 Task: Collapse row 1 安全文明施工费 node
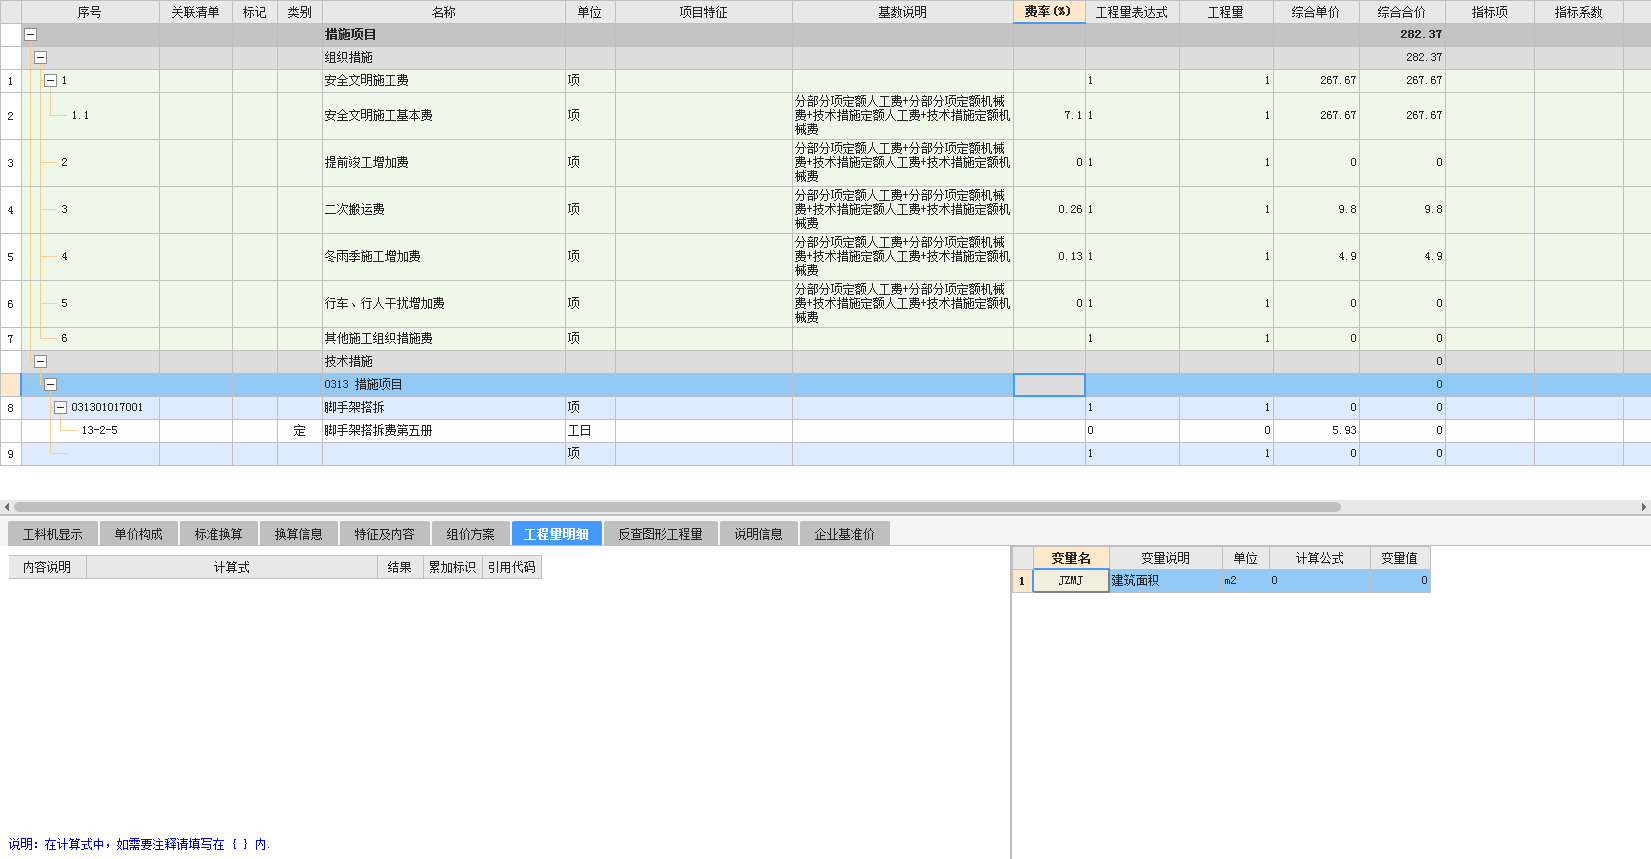50,80
